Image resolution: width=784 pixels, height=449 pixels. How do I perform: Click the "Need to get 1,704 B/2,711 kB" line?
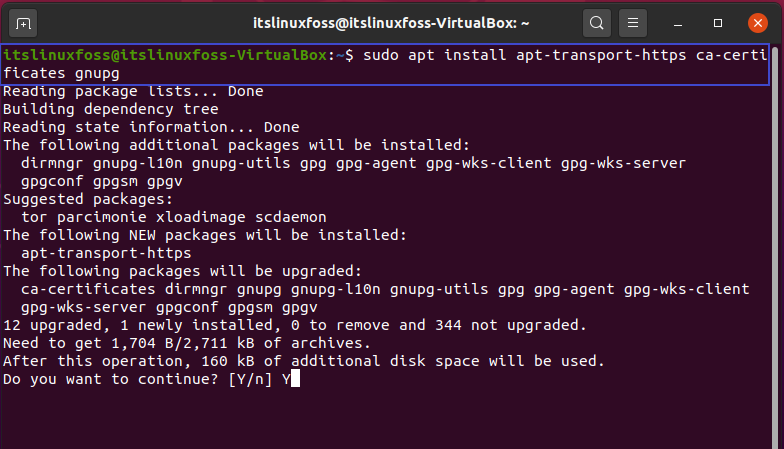(x=187, y=344)
